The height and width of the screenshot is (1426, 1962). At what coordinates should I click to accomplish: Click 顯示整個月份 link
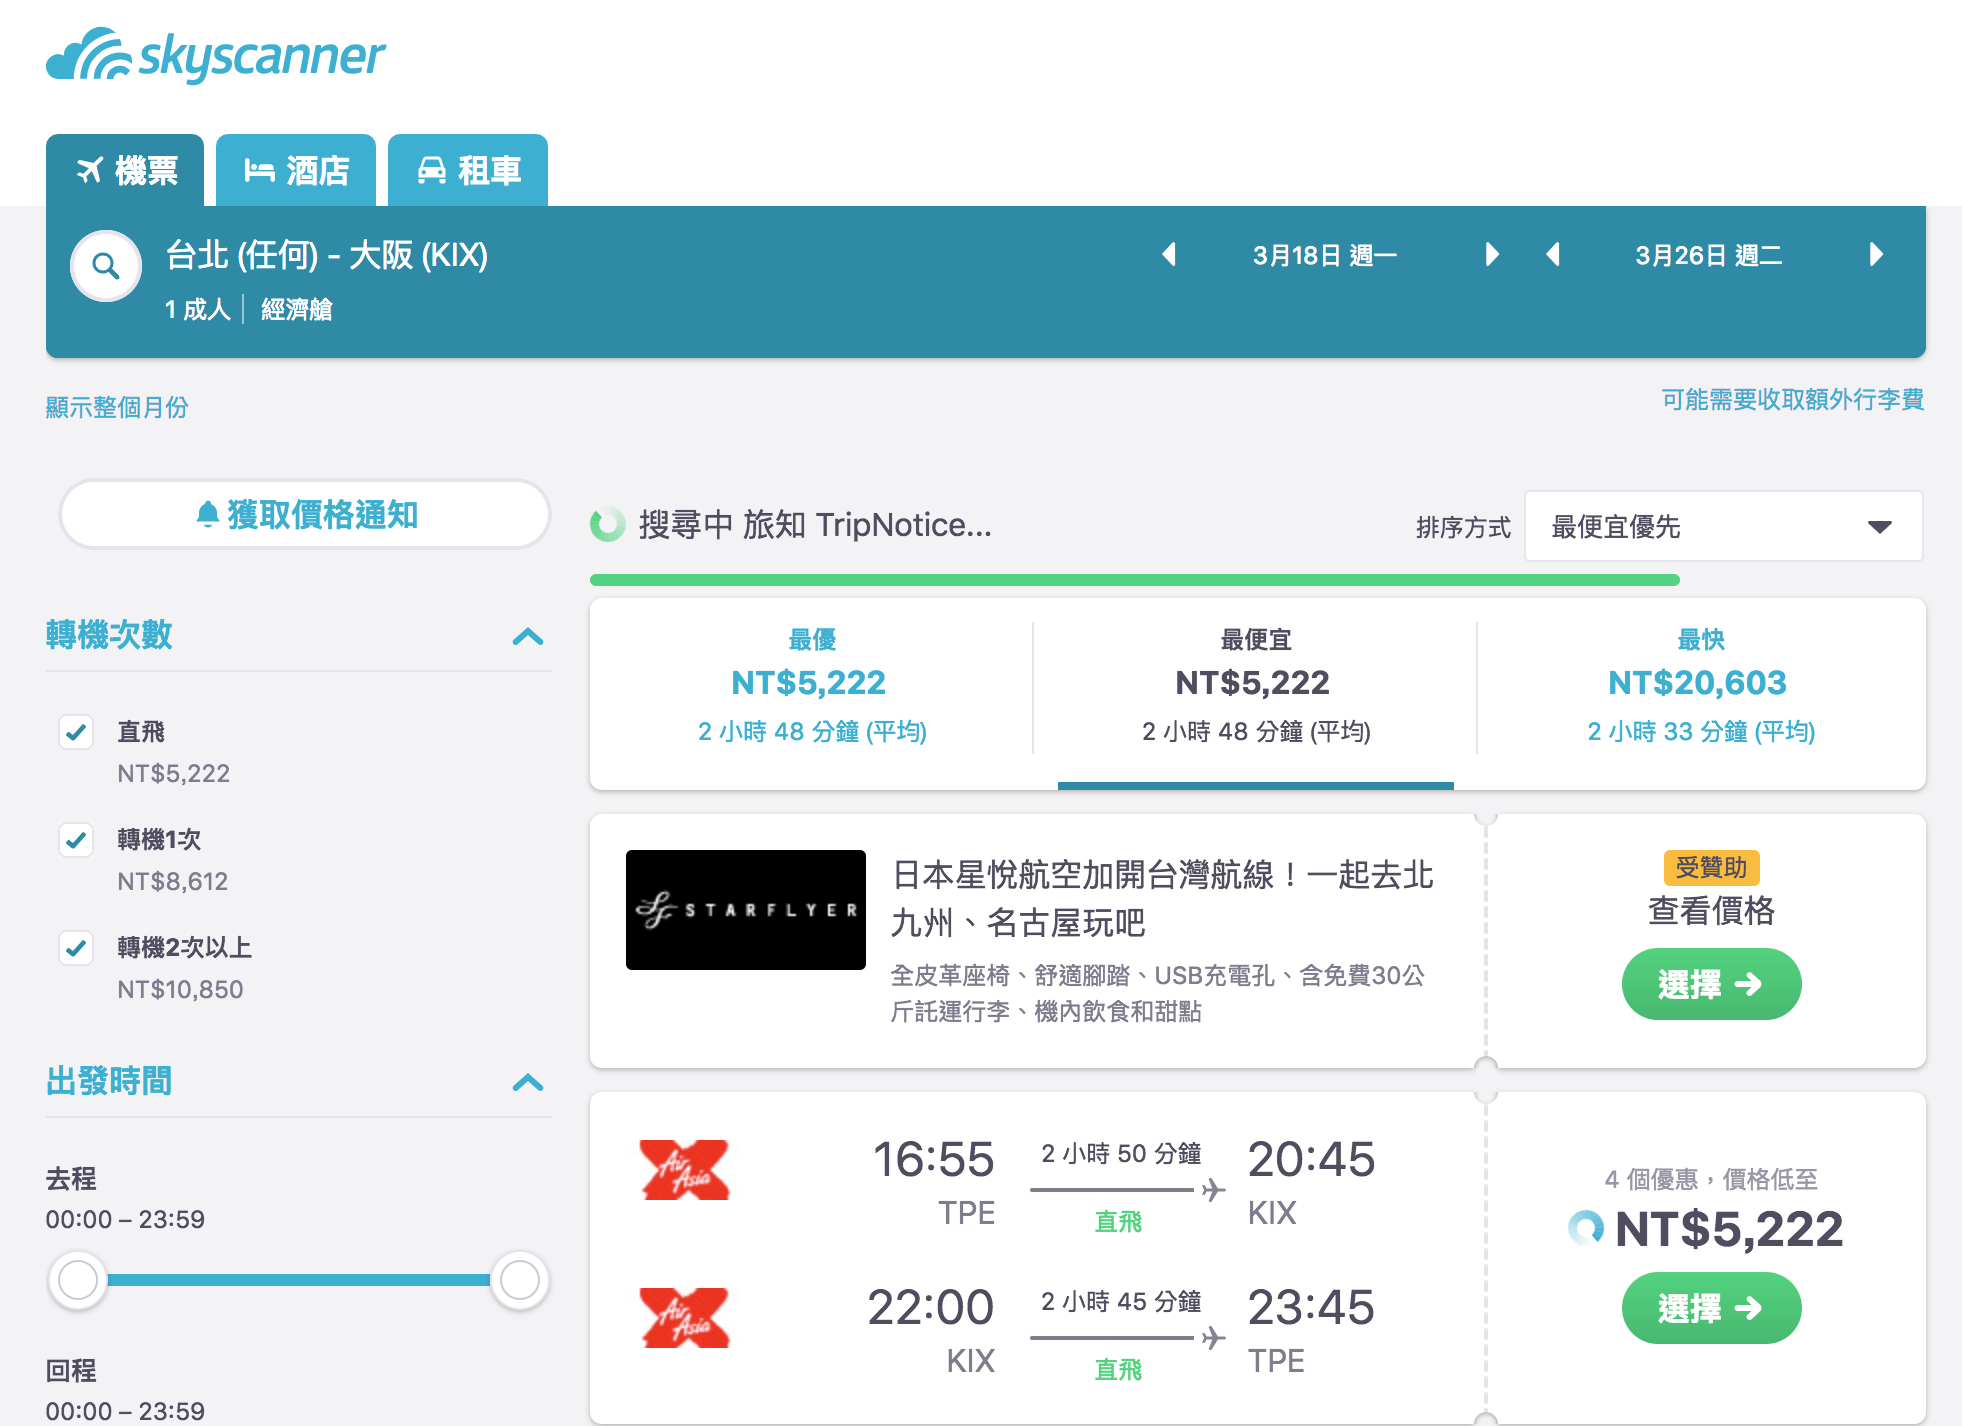[x=117, y=406]
